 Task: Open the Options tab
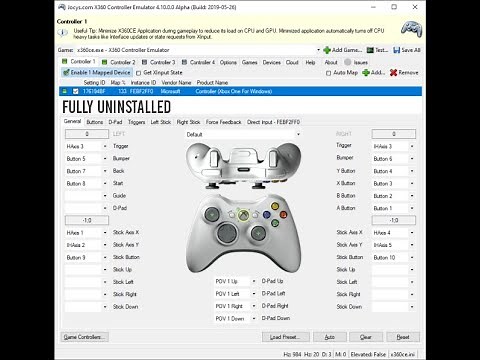pos(228,62)
